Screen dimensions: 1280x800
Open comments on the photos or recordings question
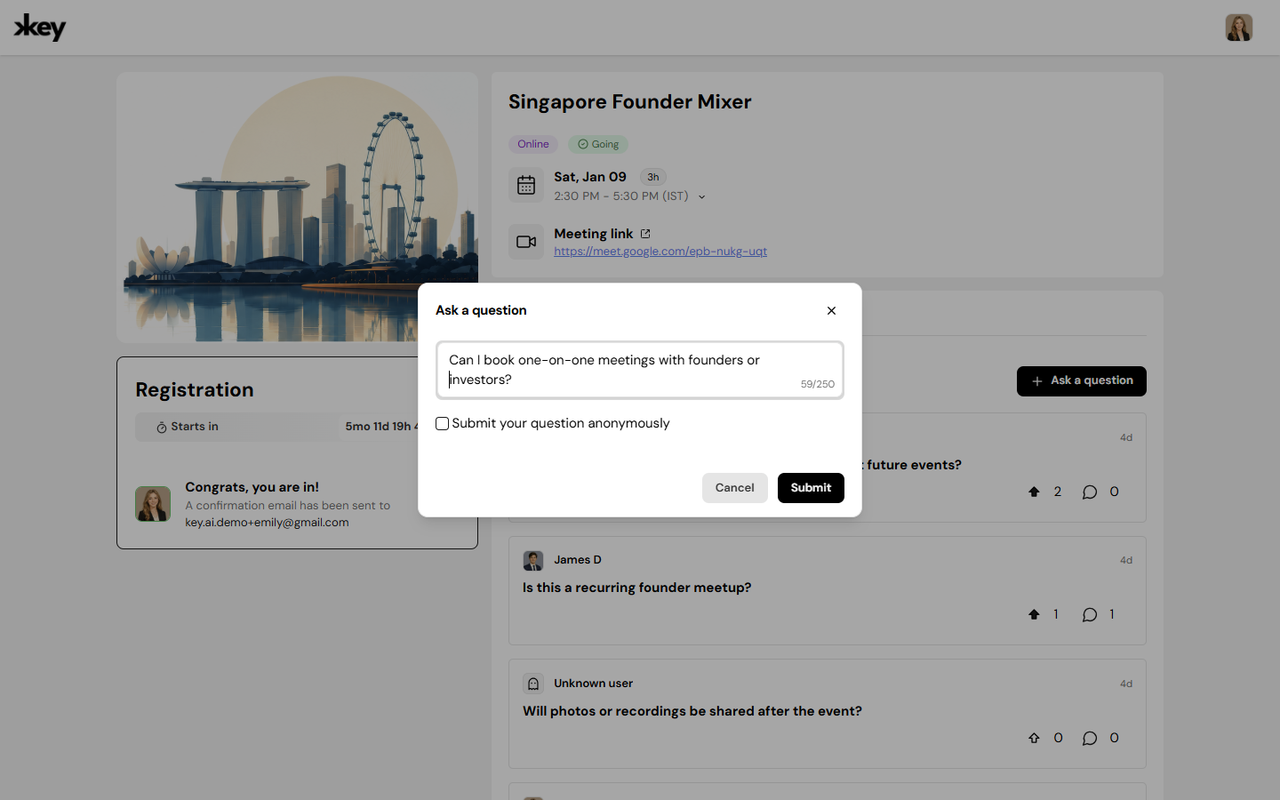pos(1090,738)
